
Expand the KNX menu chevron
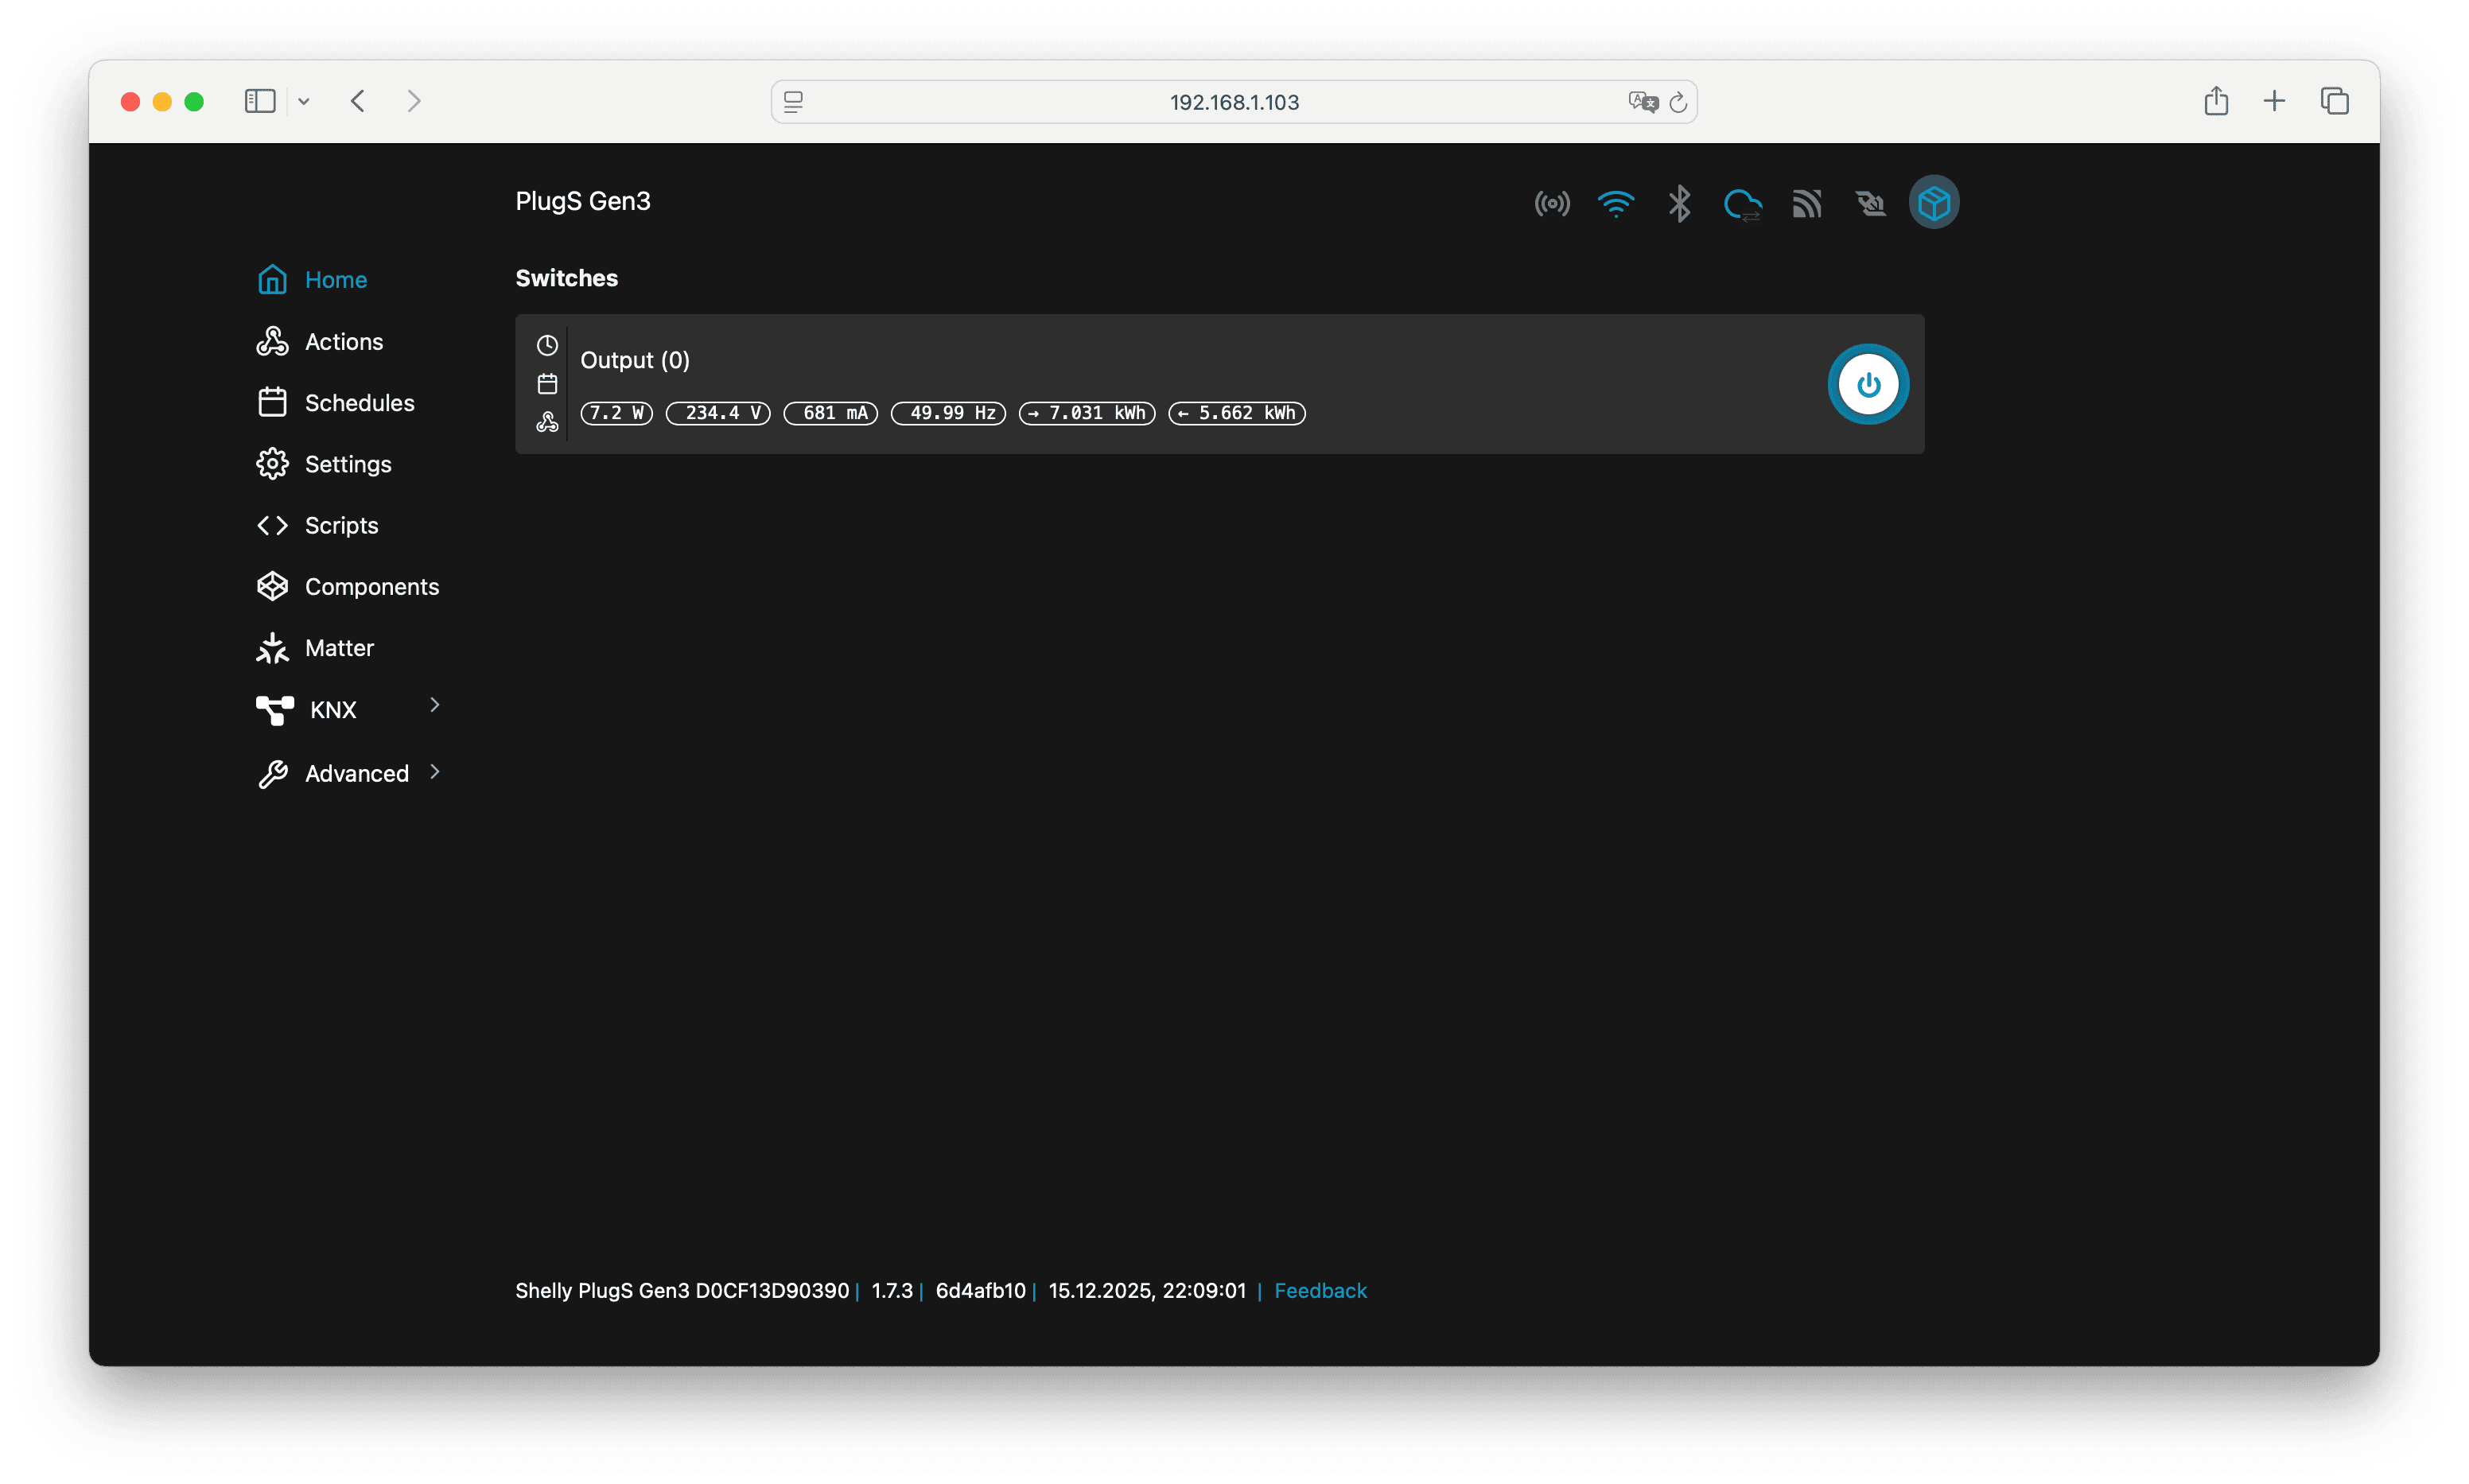434,705
